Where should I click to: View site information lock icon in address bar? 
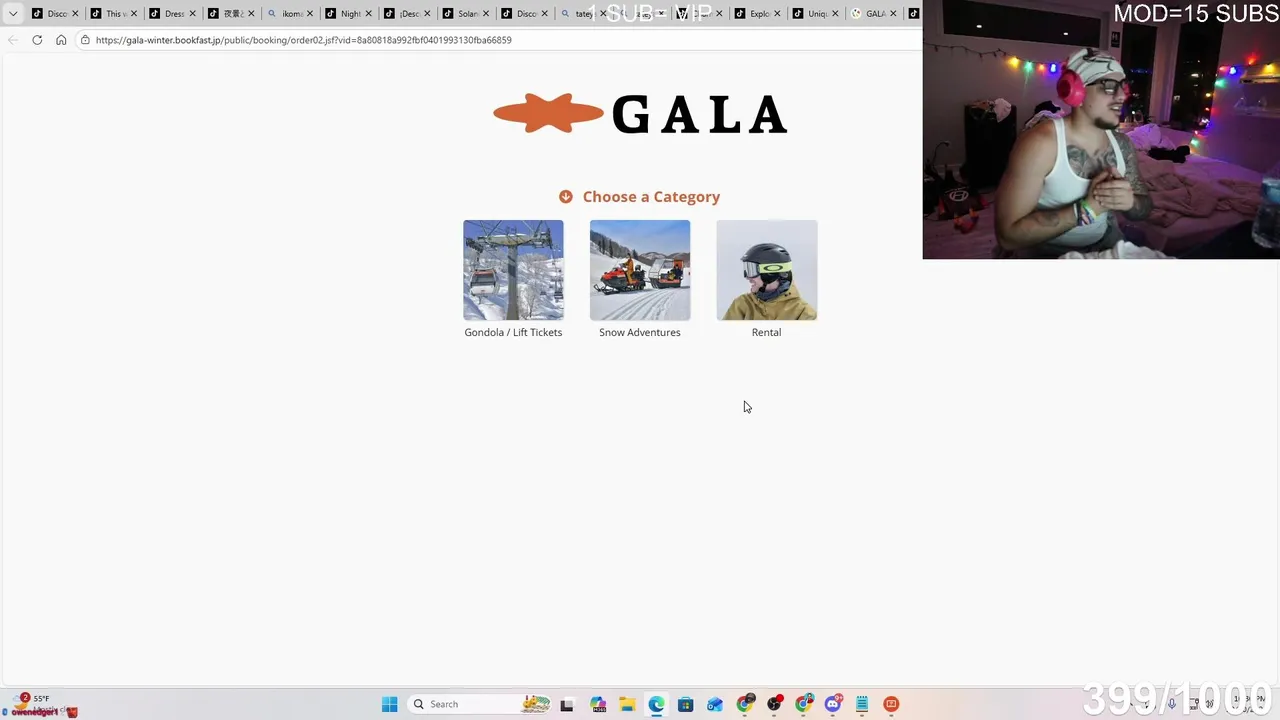(86, 40)
